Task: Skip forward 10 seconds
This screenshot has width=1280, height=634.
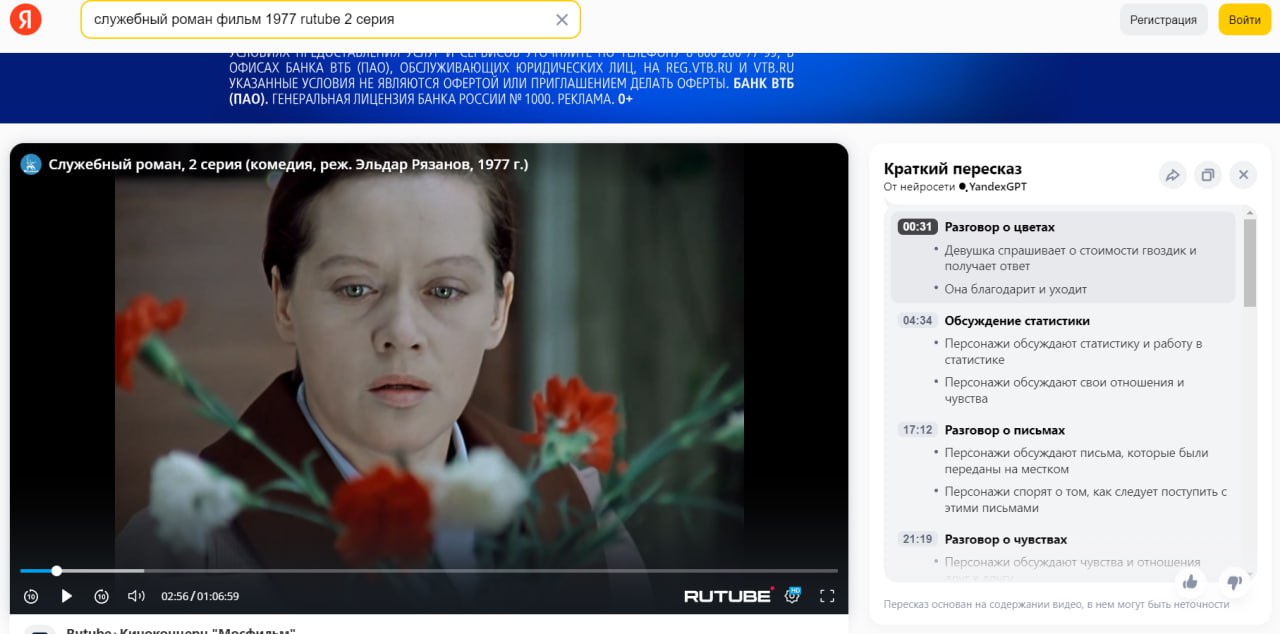Action: [x=101, y=596]
